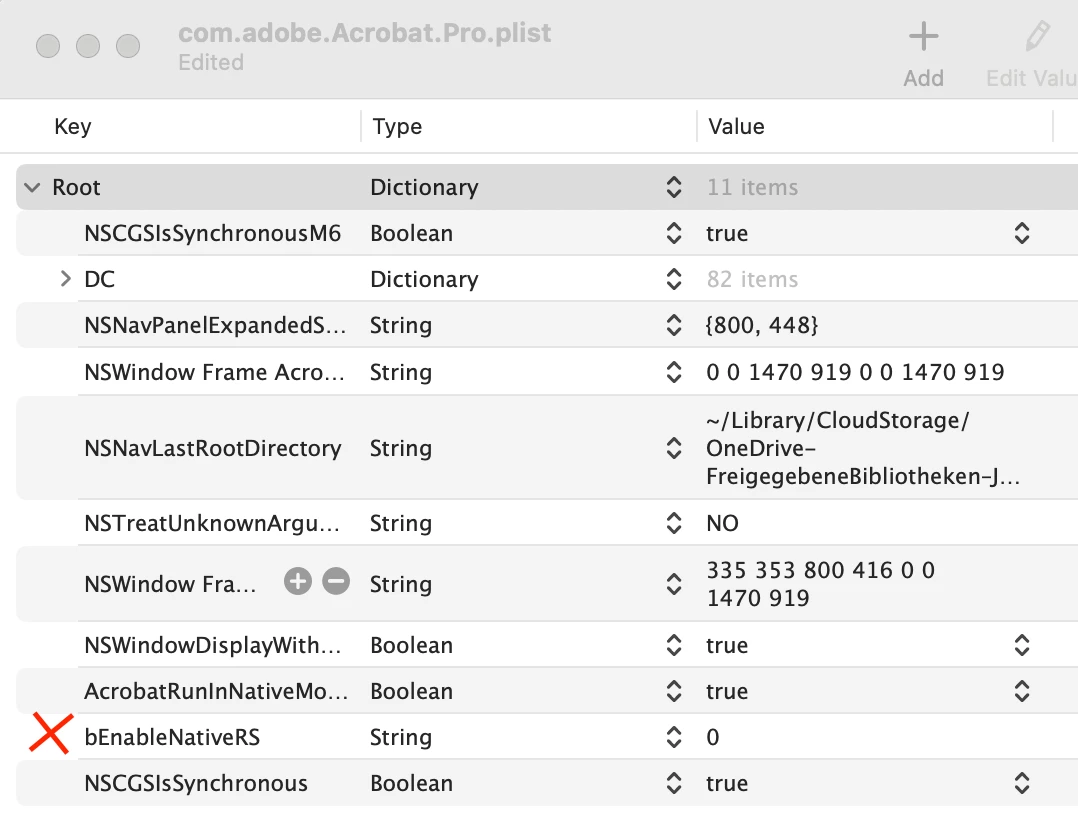The image size is (1078, 832).
Task: Open type selector for NSWindowDisplayWith… row
Action: click(x=674, y=645)
